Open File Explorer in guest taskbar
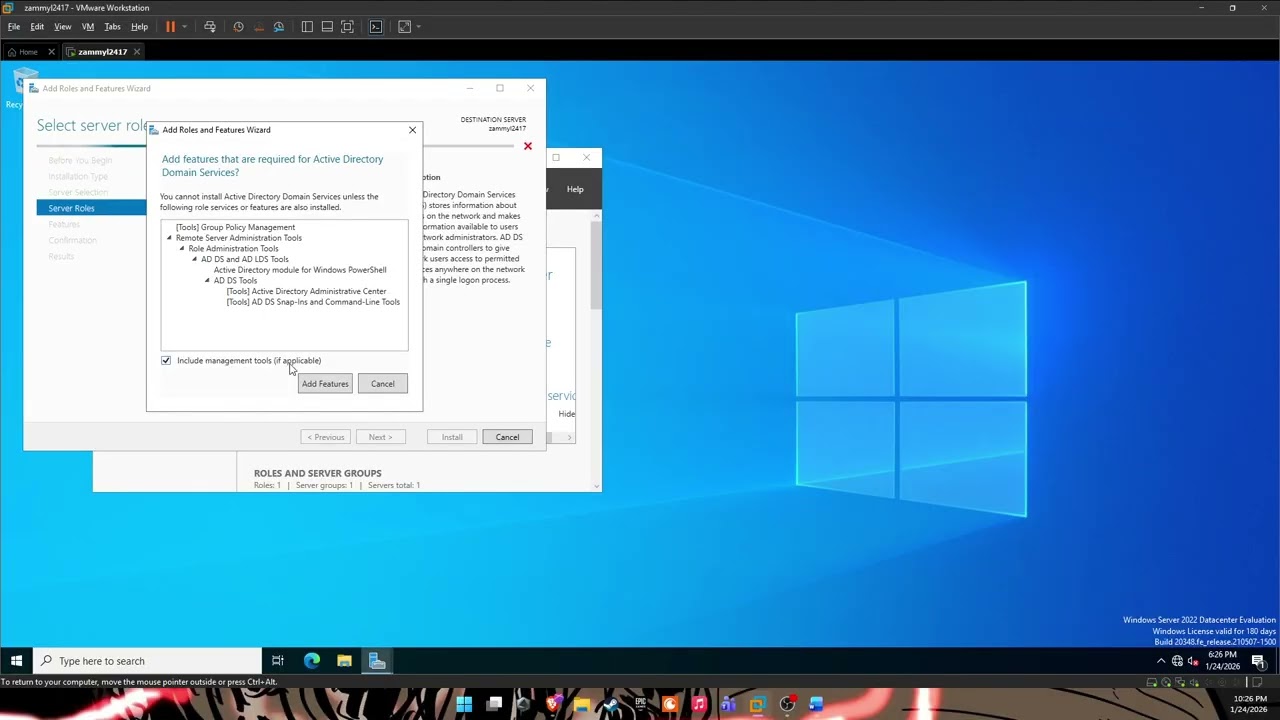Viewport: 1280px width, 720px height. (x=344, y=661)
